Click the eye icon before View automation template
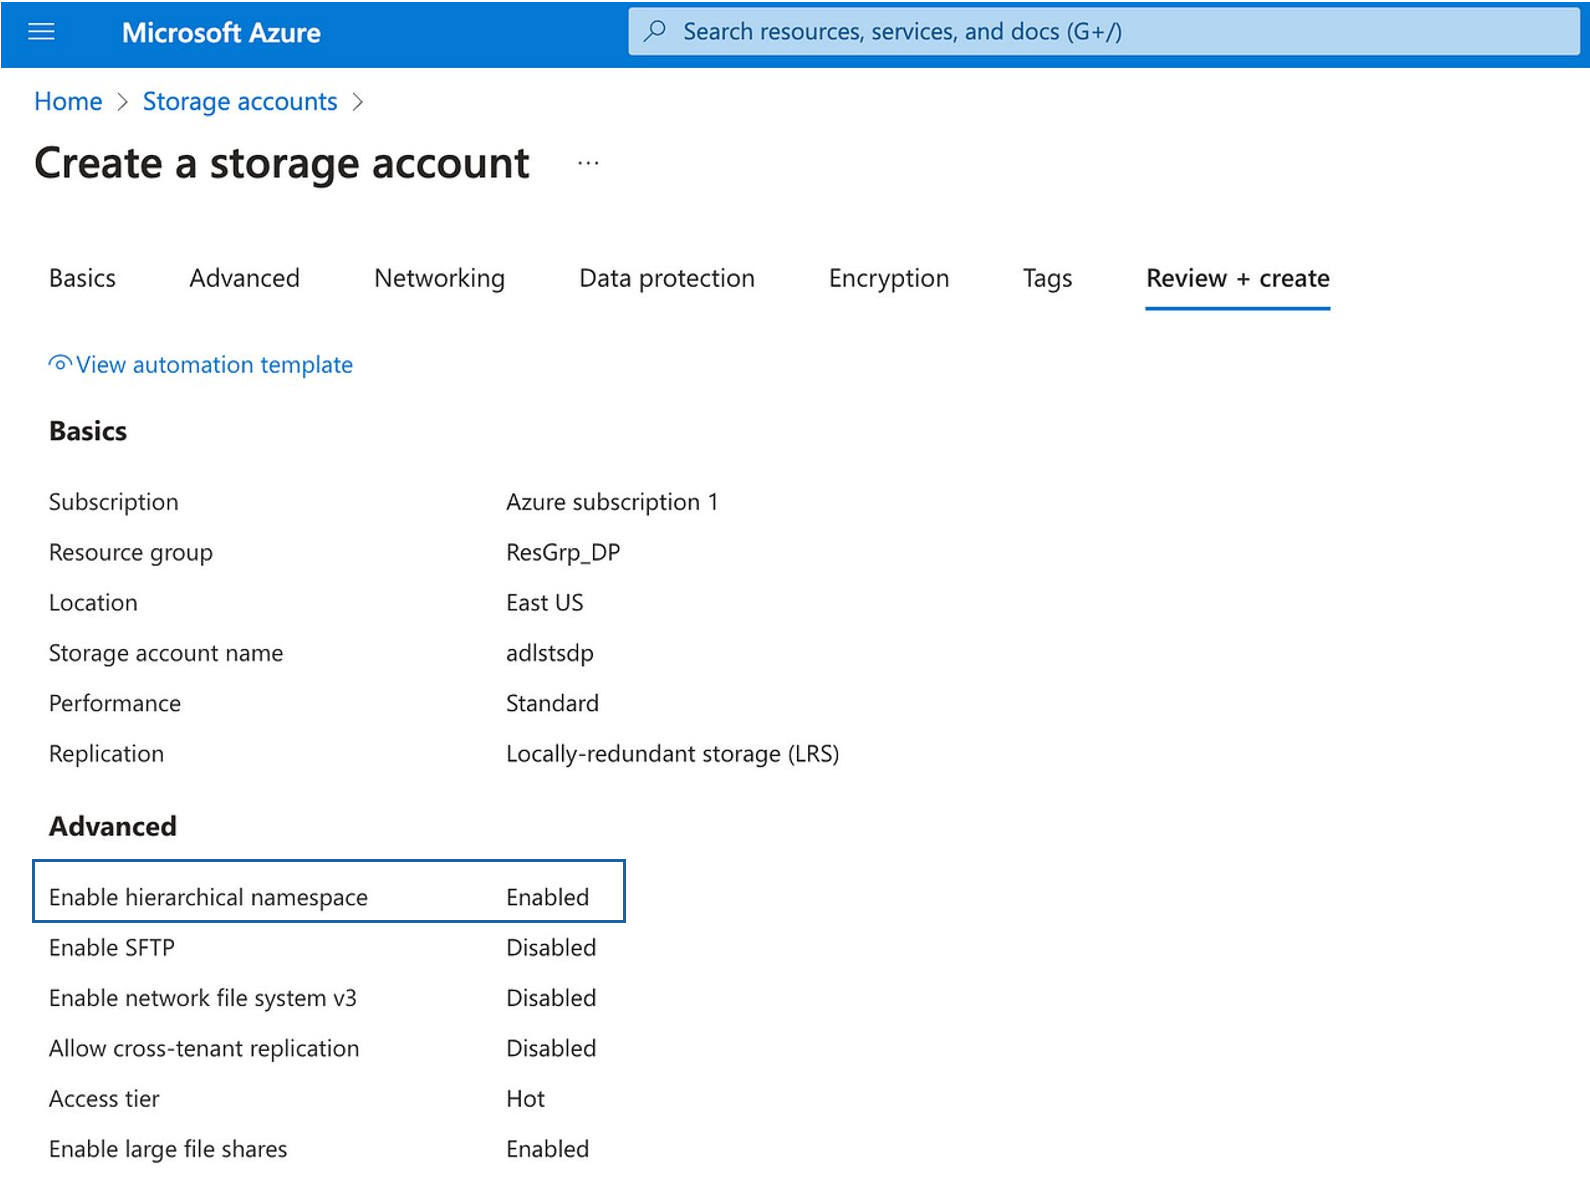1590x1178 pixels. (60, 364)
